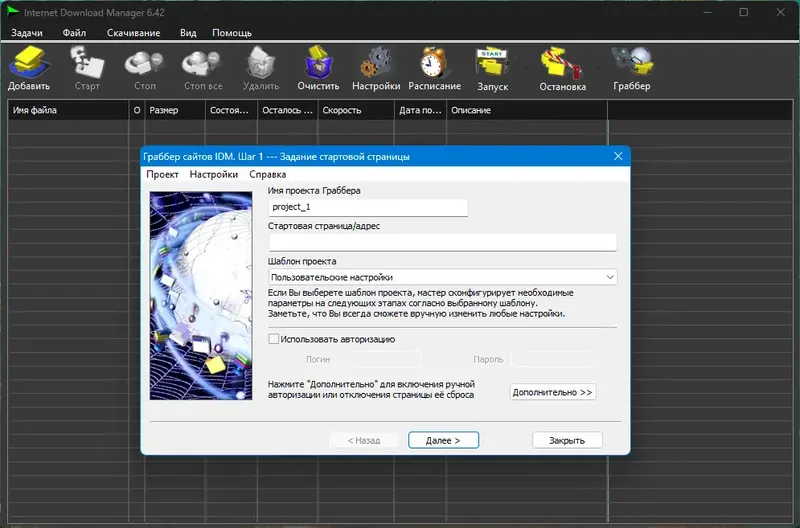This screenshot has height=528, width=800.
Task: Click the Имя проекта Граббера text field
Action: [x=368, y=207]
